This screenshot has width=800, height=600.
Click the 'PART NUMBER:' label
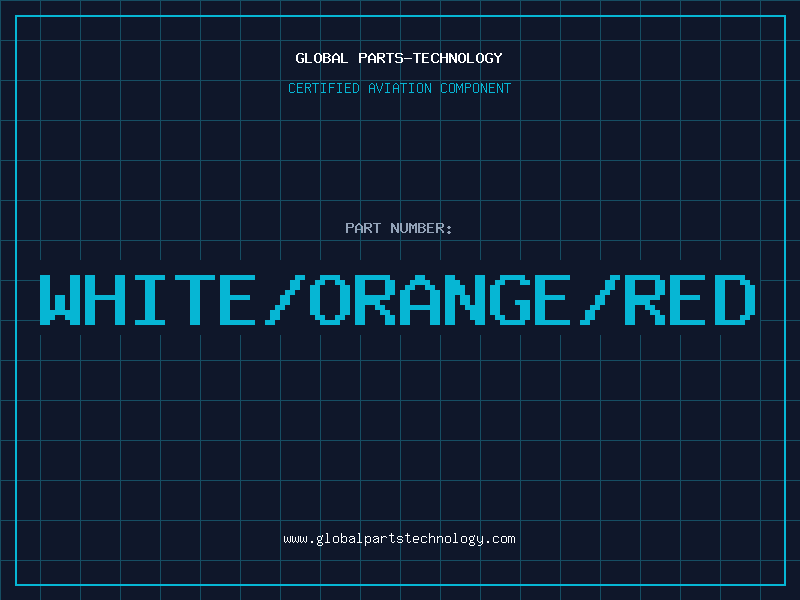(x=399, y=228)
